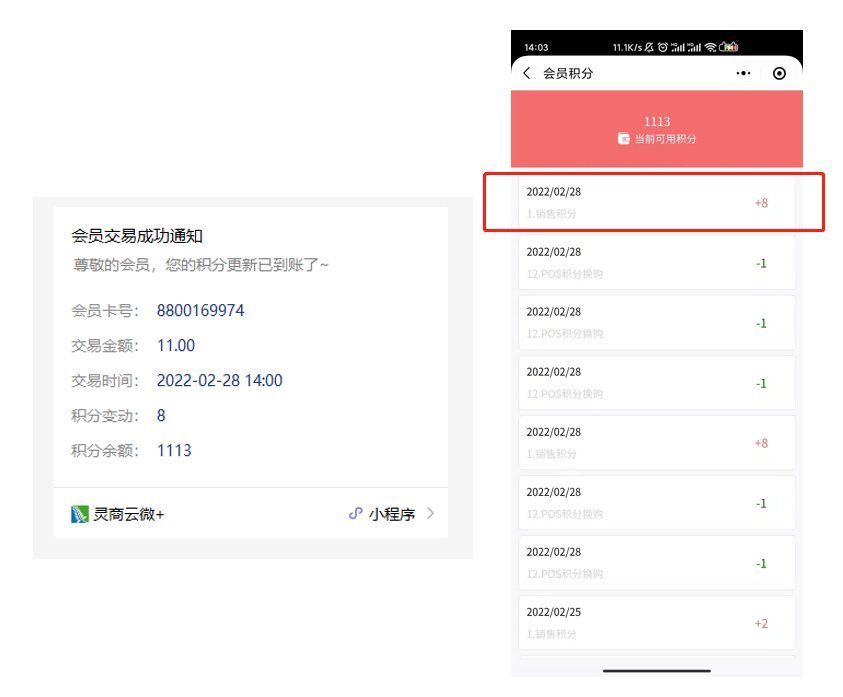Tap the wallet icon beside 当前可用积分
The width and height of the screenshot is (843, 697).
[x=623, y=139]
